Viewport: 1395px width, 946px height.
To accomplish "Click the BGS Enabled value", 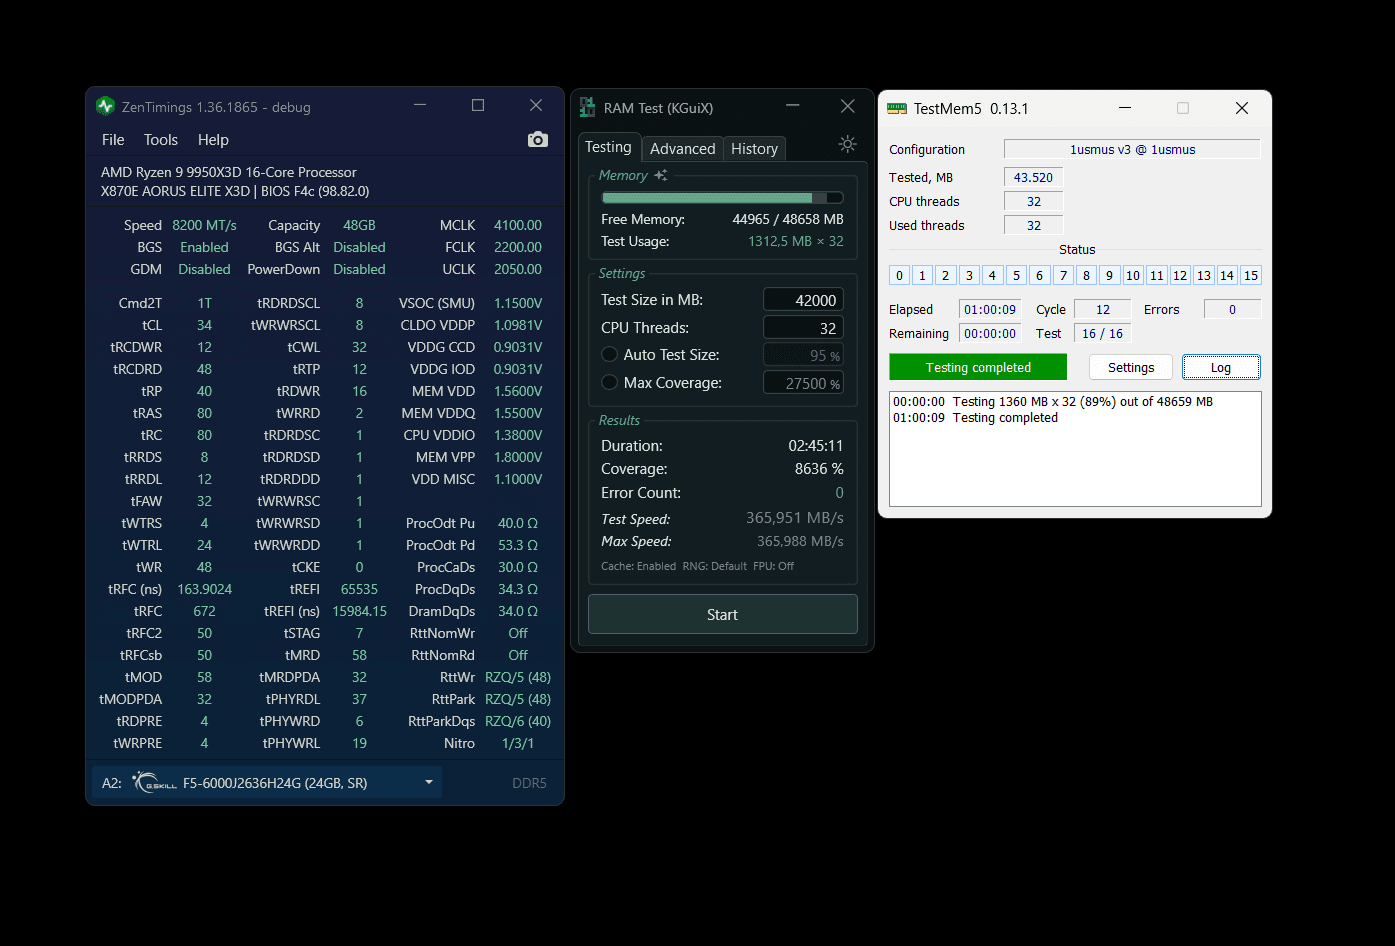I will 204,247.
